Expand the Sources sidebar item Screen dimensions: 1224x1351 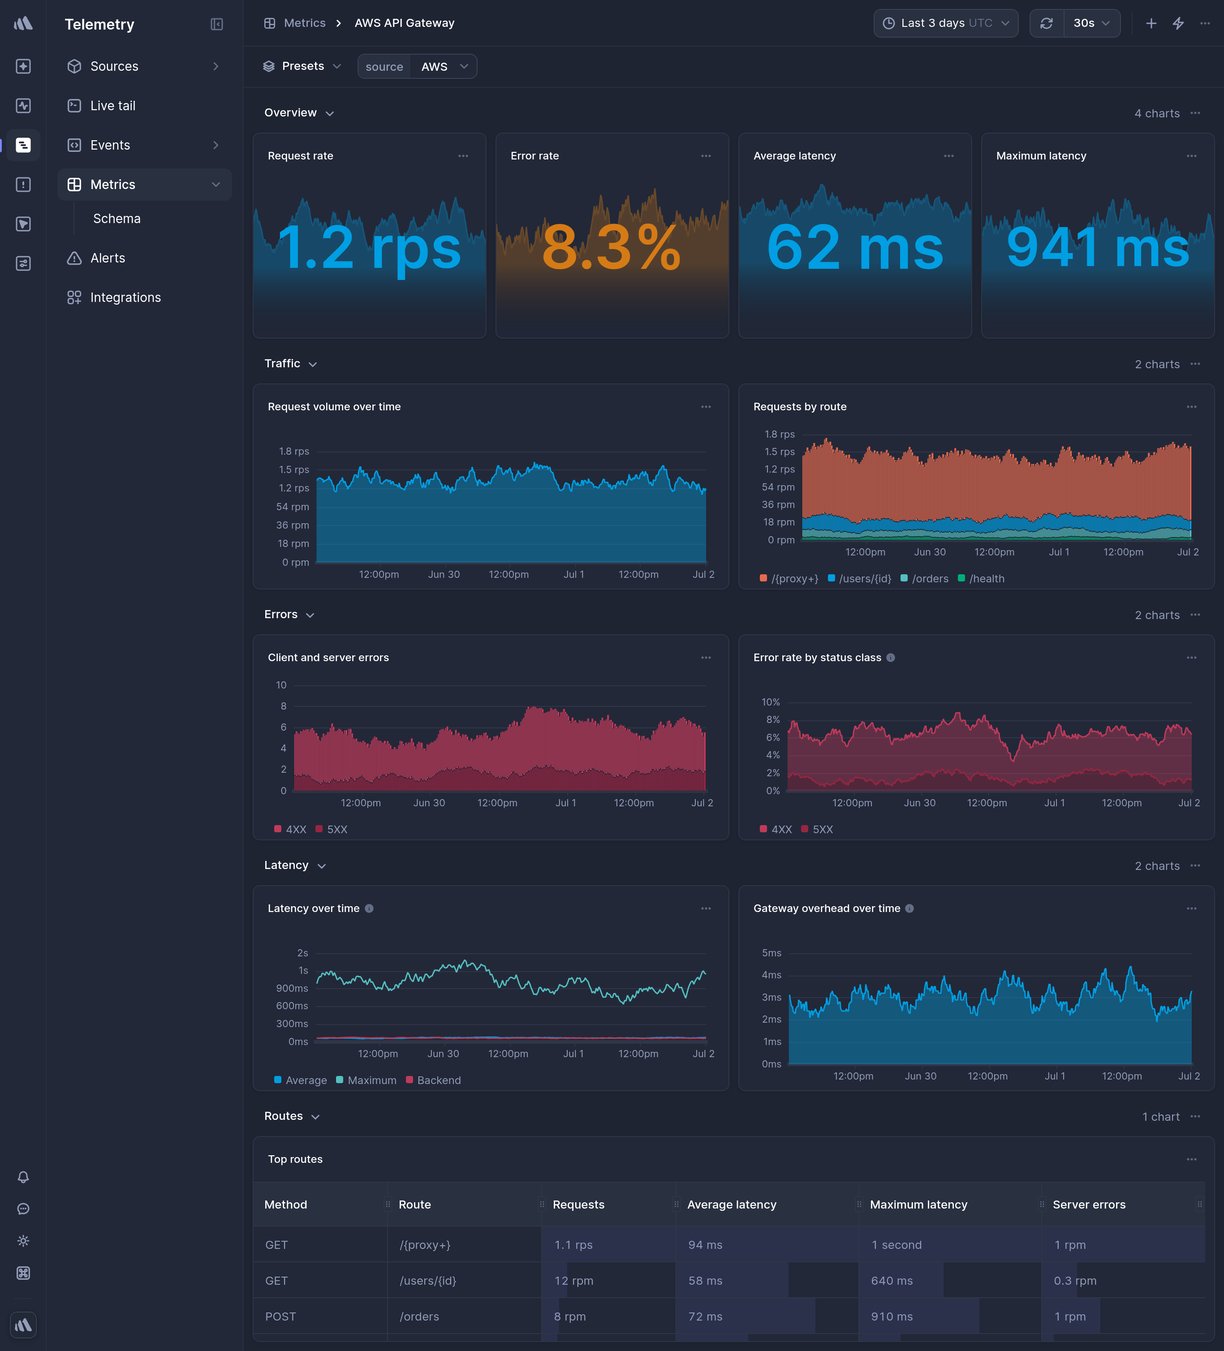[144, 66]
